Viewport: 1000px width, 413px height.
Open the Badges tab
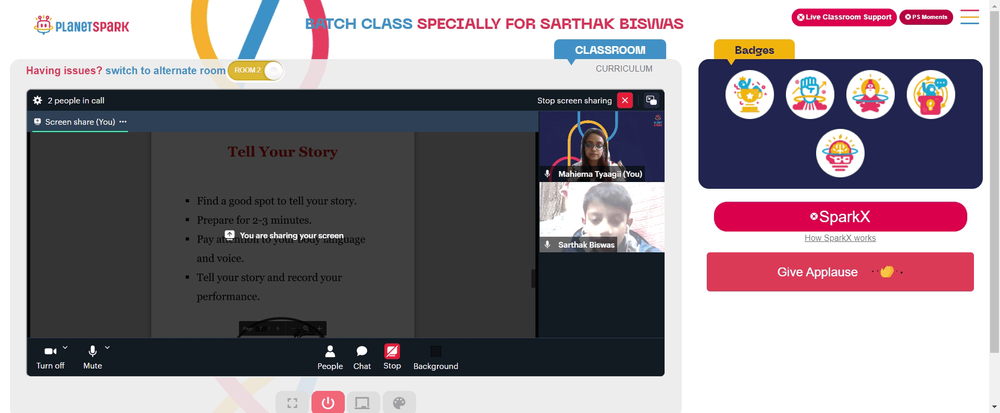(x=754, y=50)
